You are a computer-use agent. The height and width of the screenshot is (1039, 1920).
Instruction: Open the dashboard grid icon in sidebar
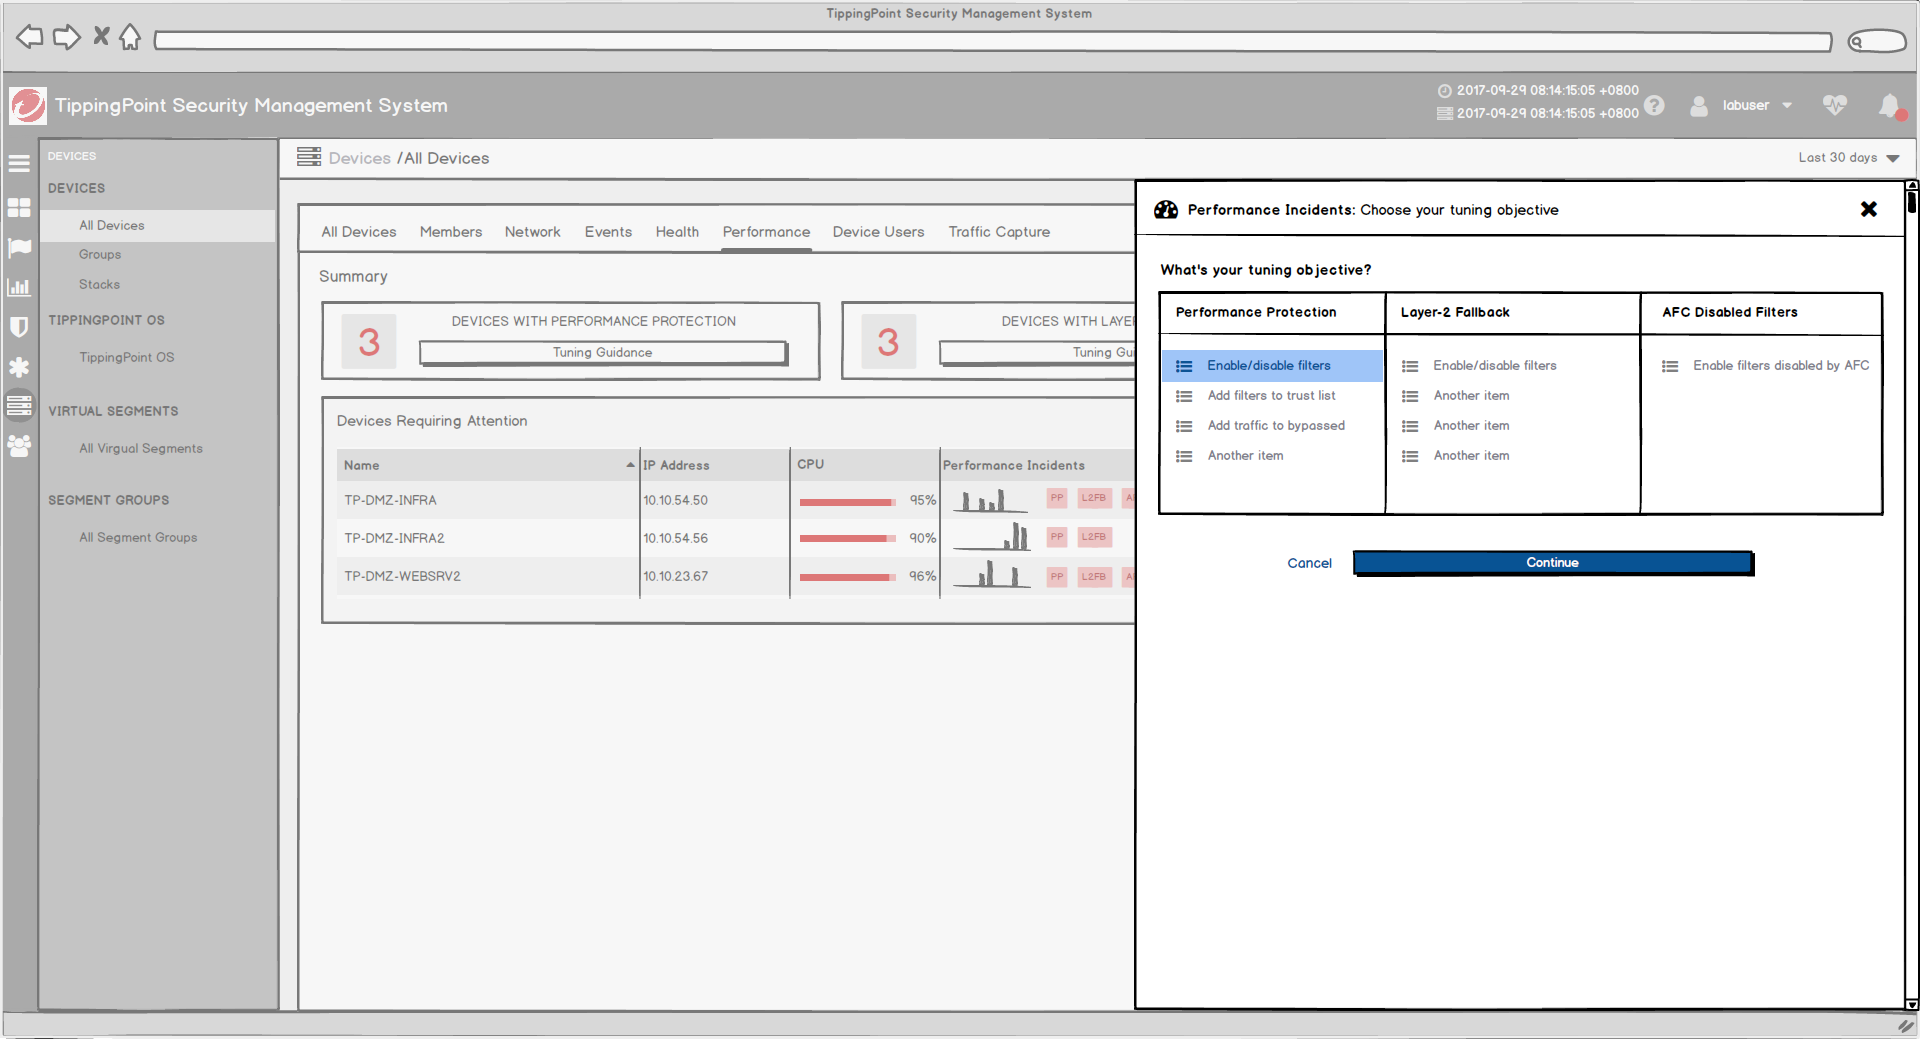click(19, 207)
